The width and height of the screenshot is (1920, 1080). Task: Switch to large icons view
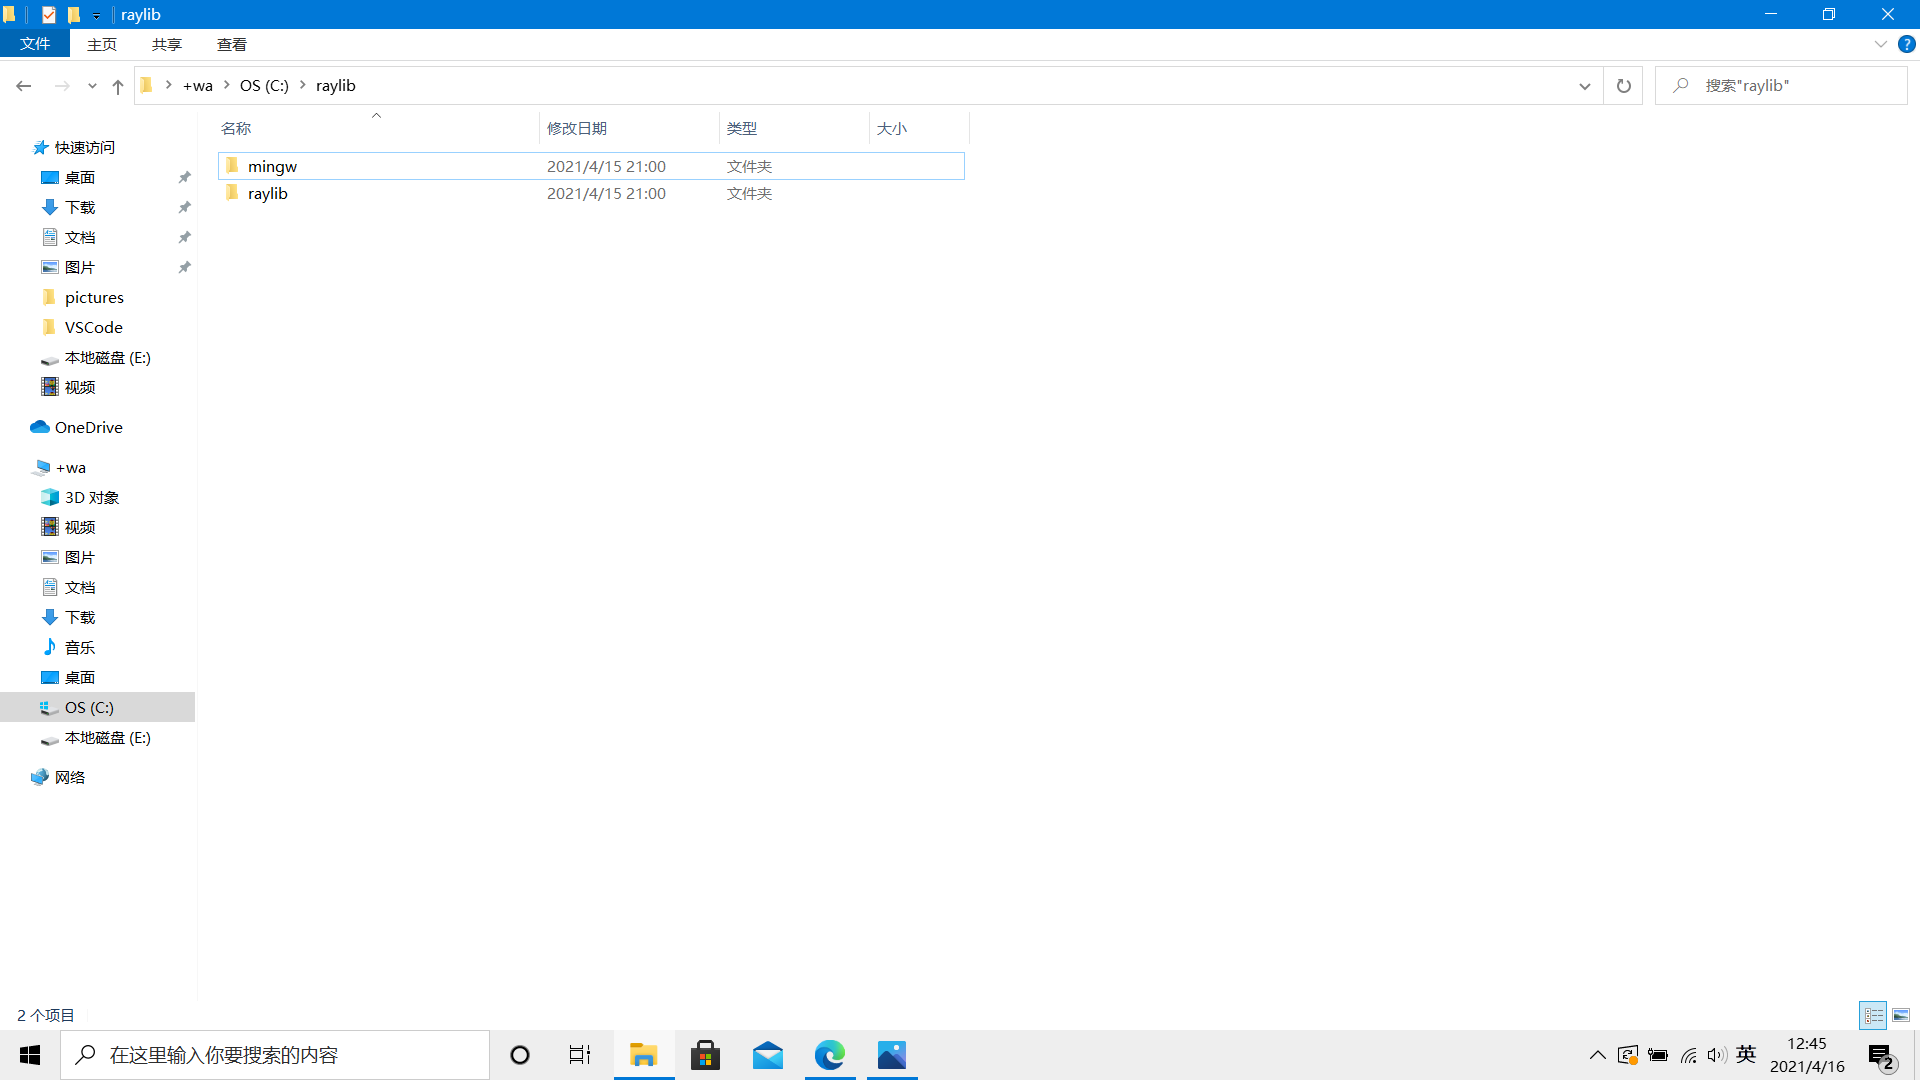(x=1901, y=1015)
